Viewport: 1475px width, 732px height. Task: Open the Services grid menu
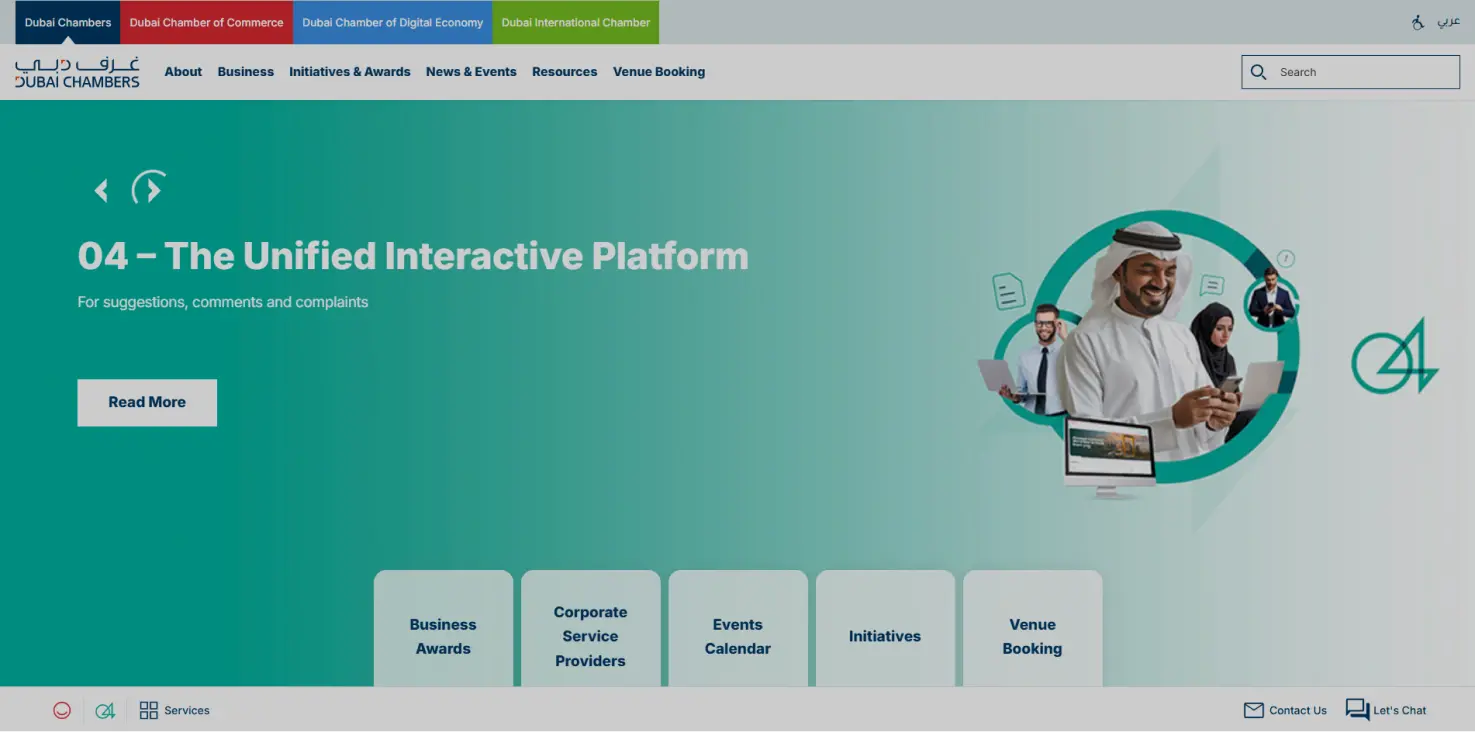click(175, 711)
